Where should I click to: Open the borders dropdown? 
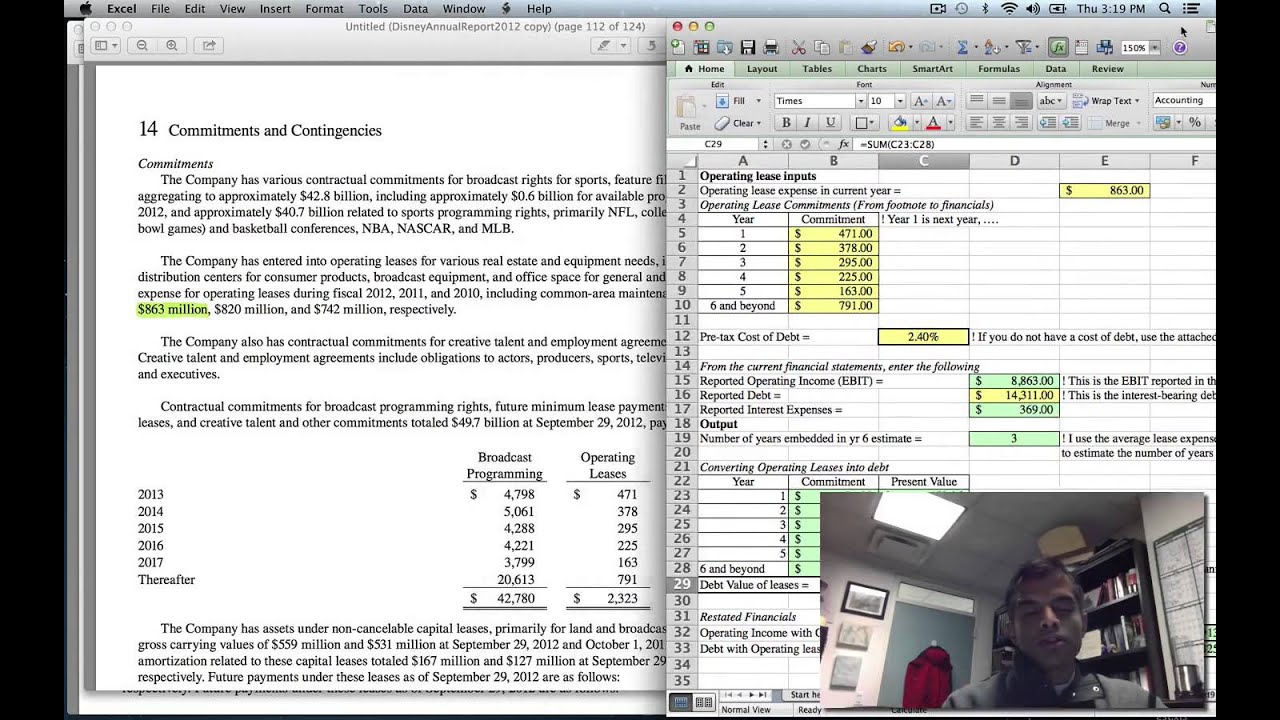pos(872,122)
